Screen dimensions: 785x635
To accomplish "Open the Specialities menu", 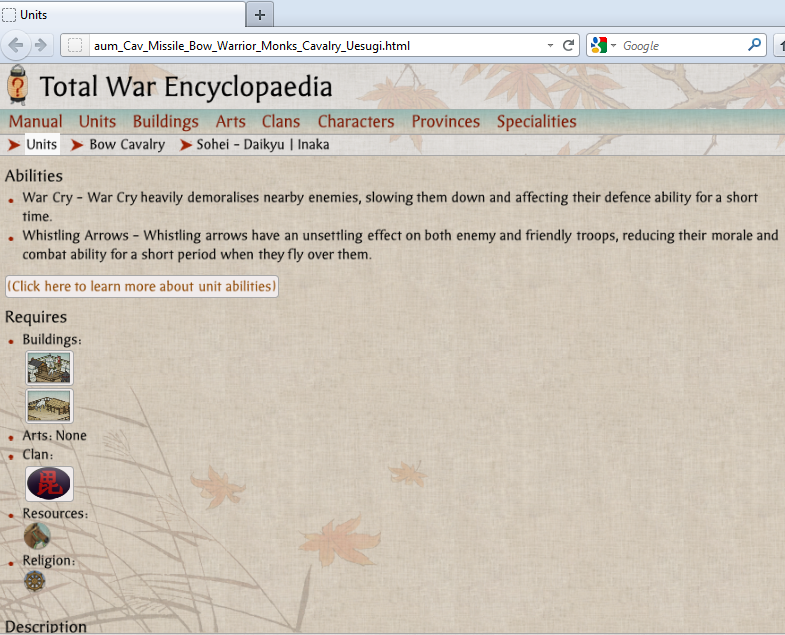I will tap(536, 122).
